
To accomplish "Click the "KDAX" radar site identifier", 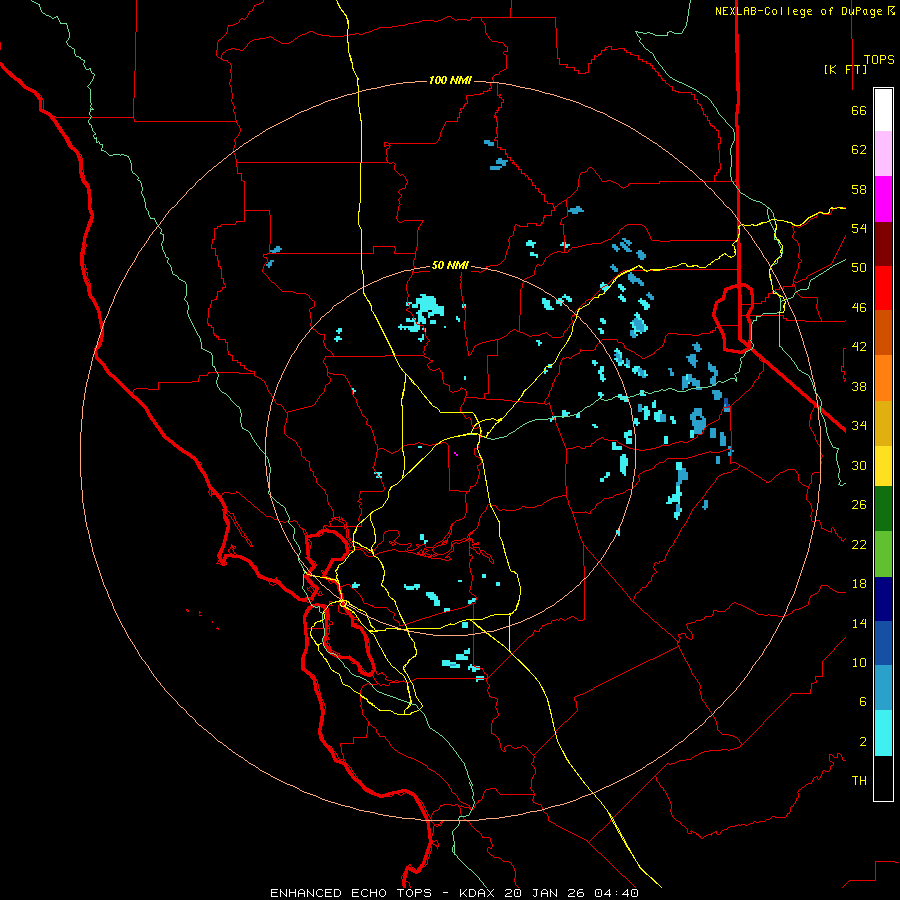I will [x=479, y=893].
